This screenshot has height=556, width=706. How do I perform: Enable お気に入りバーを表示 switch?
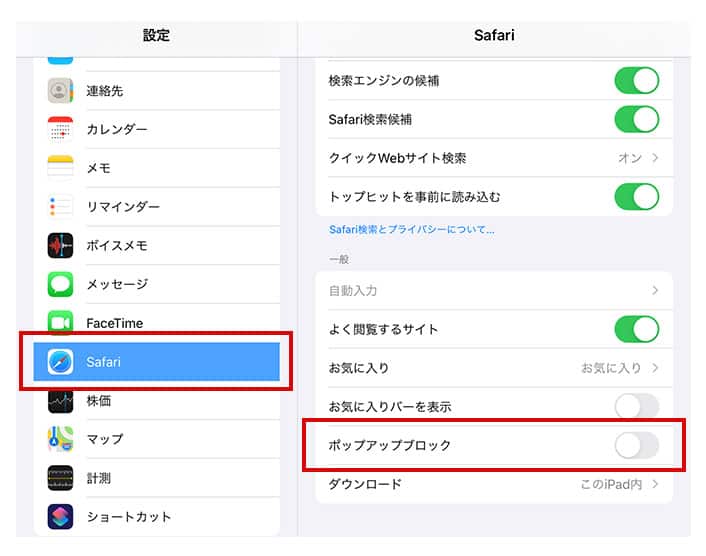tap(636, 407)
